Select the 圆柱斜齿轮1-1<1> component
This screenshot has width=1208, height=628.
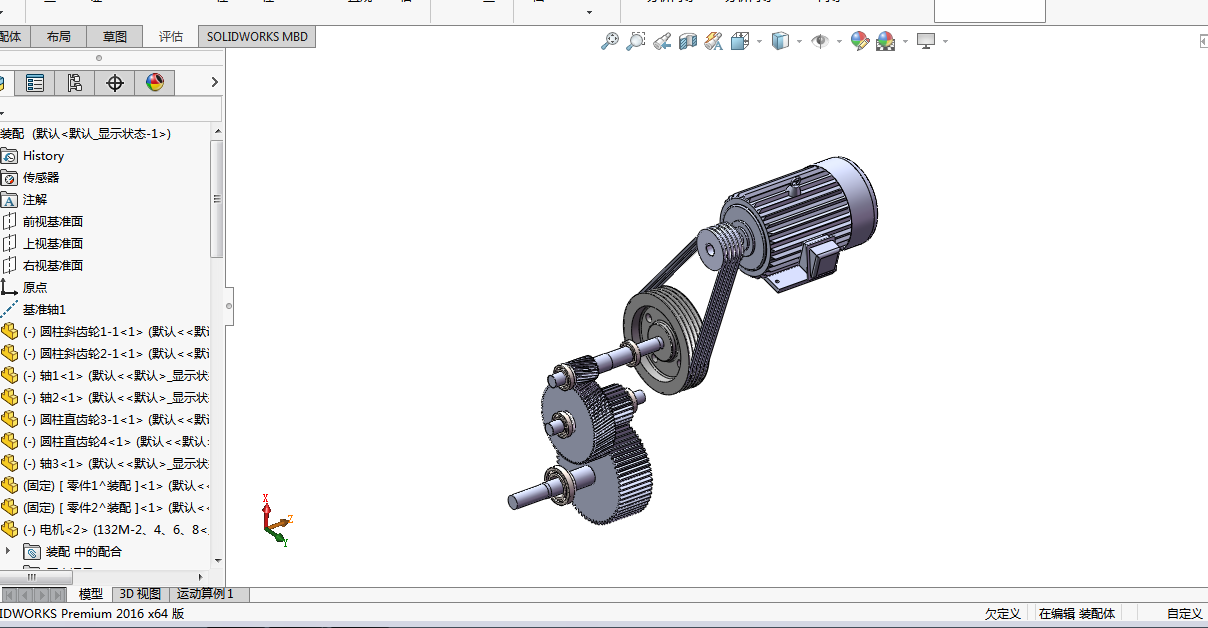pos(105,332)
